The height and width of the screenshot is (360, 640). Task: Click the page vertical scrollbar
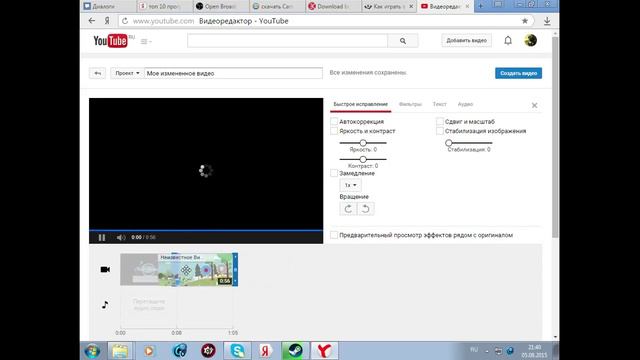(555, 137)
